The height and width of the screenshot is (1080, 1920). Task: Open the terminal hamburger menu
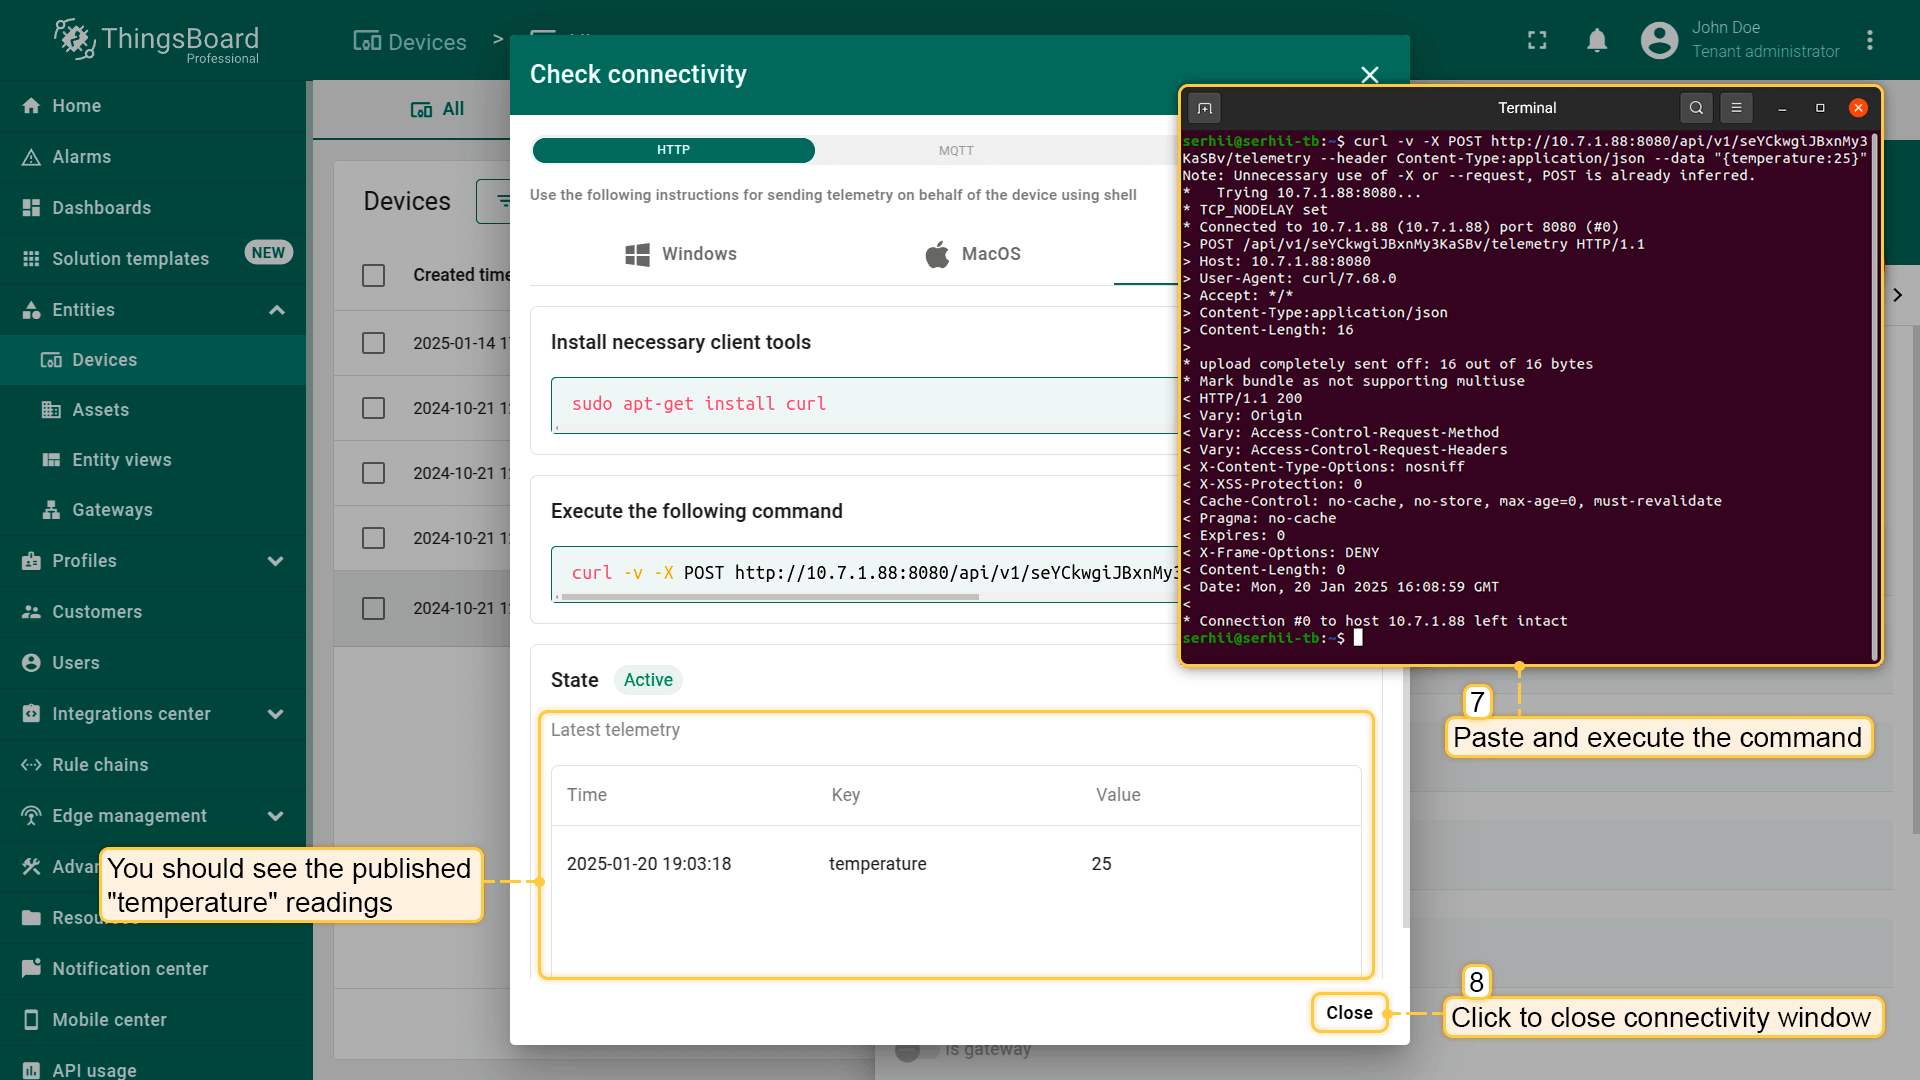coord(1736,108)
